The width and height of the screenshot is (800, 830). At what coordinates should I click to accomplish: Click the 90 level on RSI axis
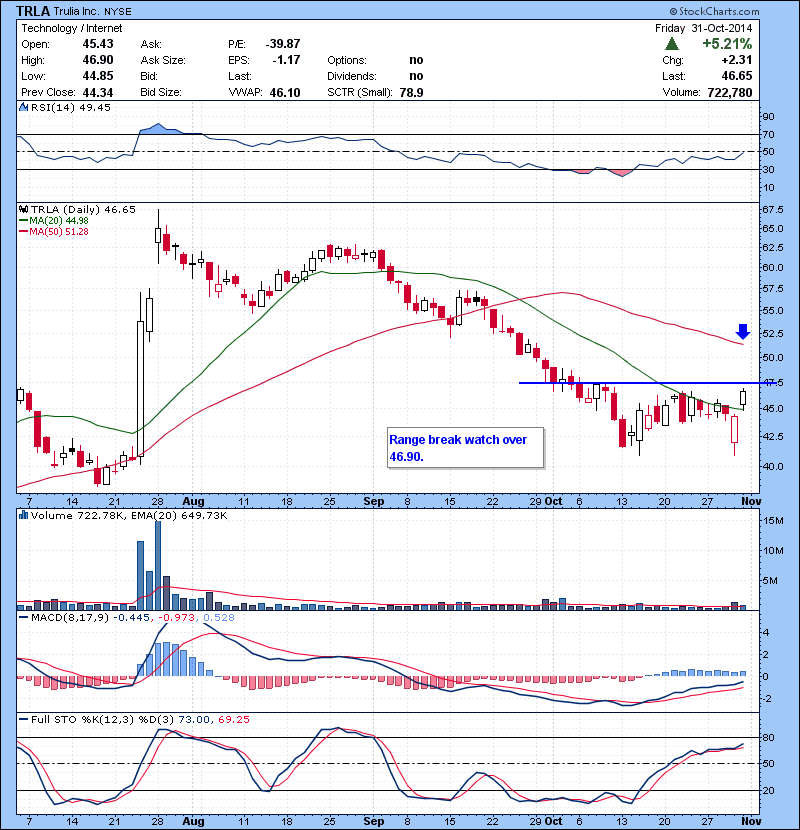pyautogui.click(x=768, y=117)
